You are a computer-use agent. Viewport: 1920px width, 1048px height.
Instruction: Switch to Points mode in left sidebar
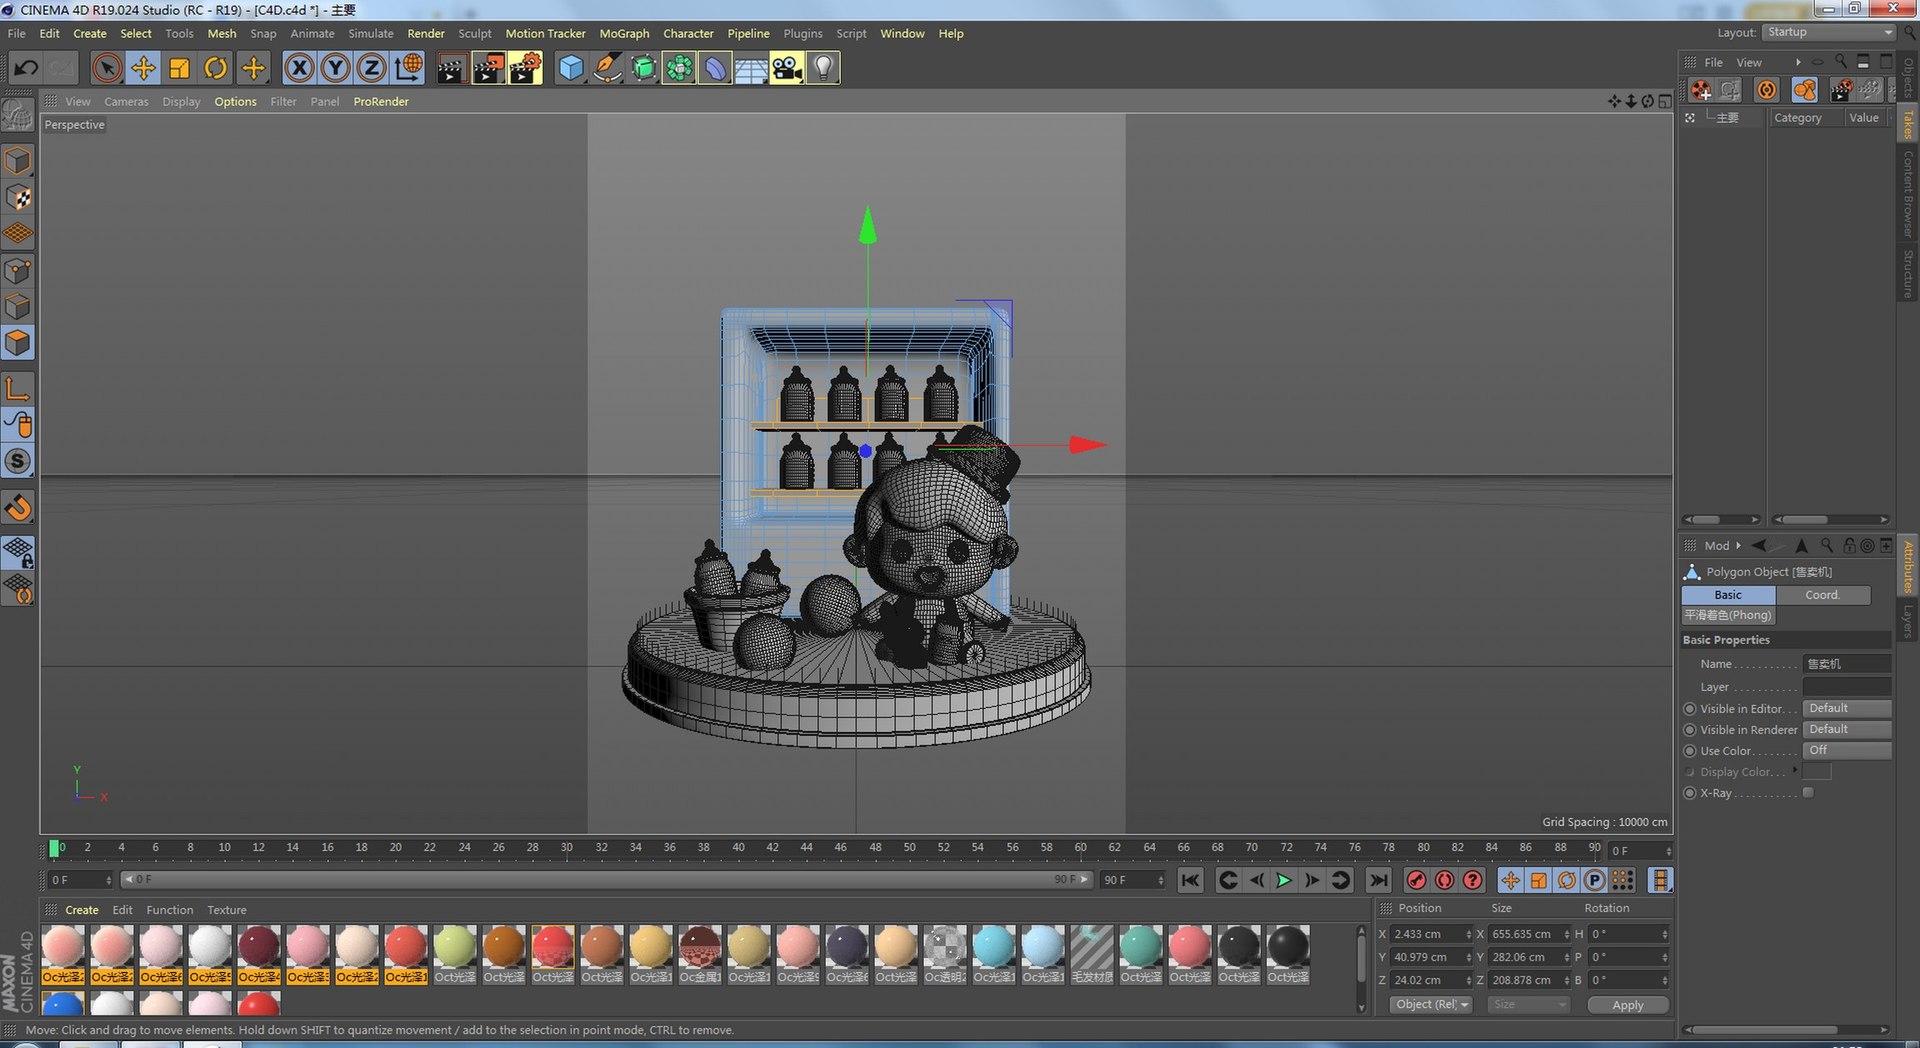pyautogui.click(x=18, y=271)
